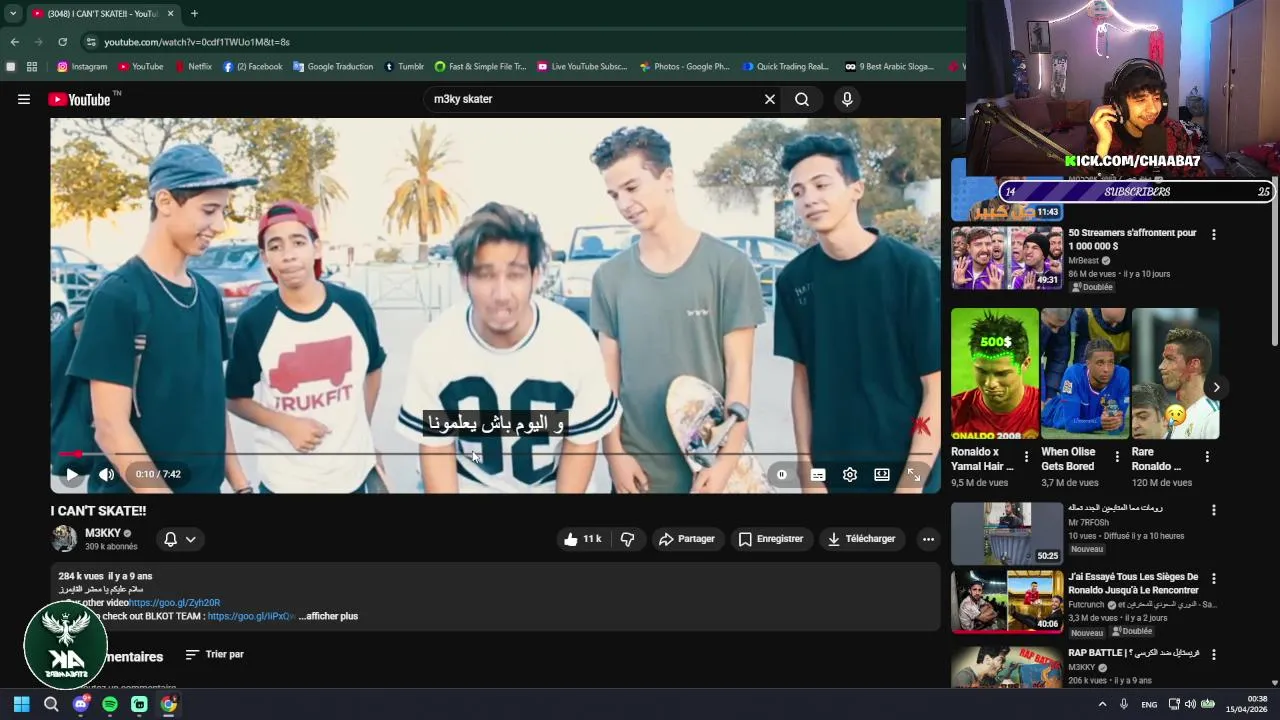Open Windows taskbar search
The height and width of the screenshot is (720, 1280).
(x=51, y=704)
